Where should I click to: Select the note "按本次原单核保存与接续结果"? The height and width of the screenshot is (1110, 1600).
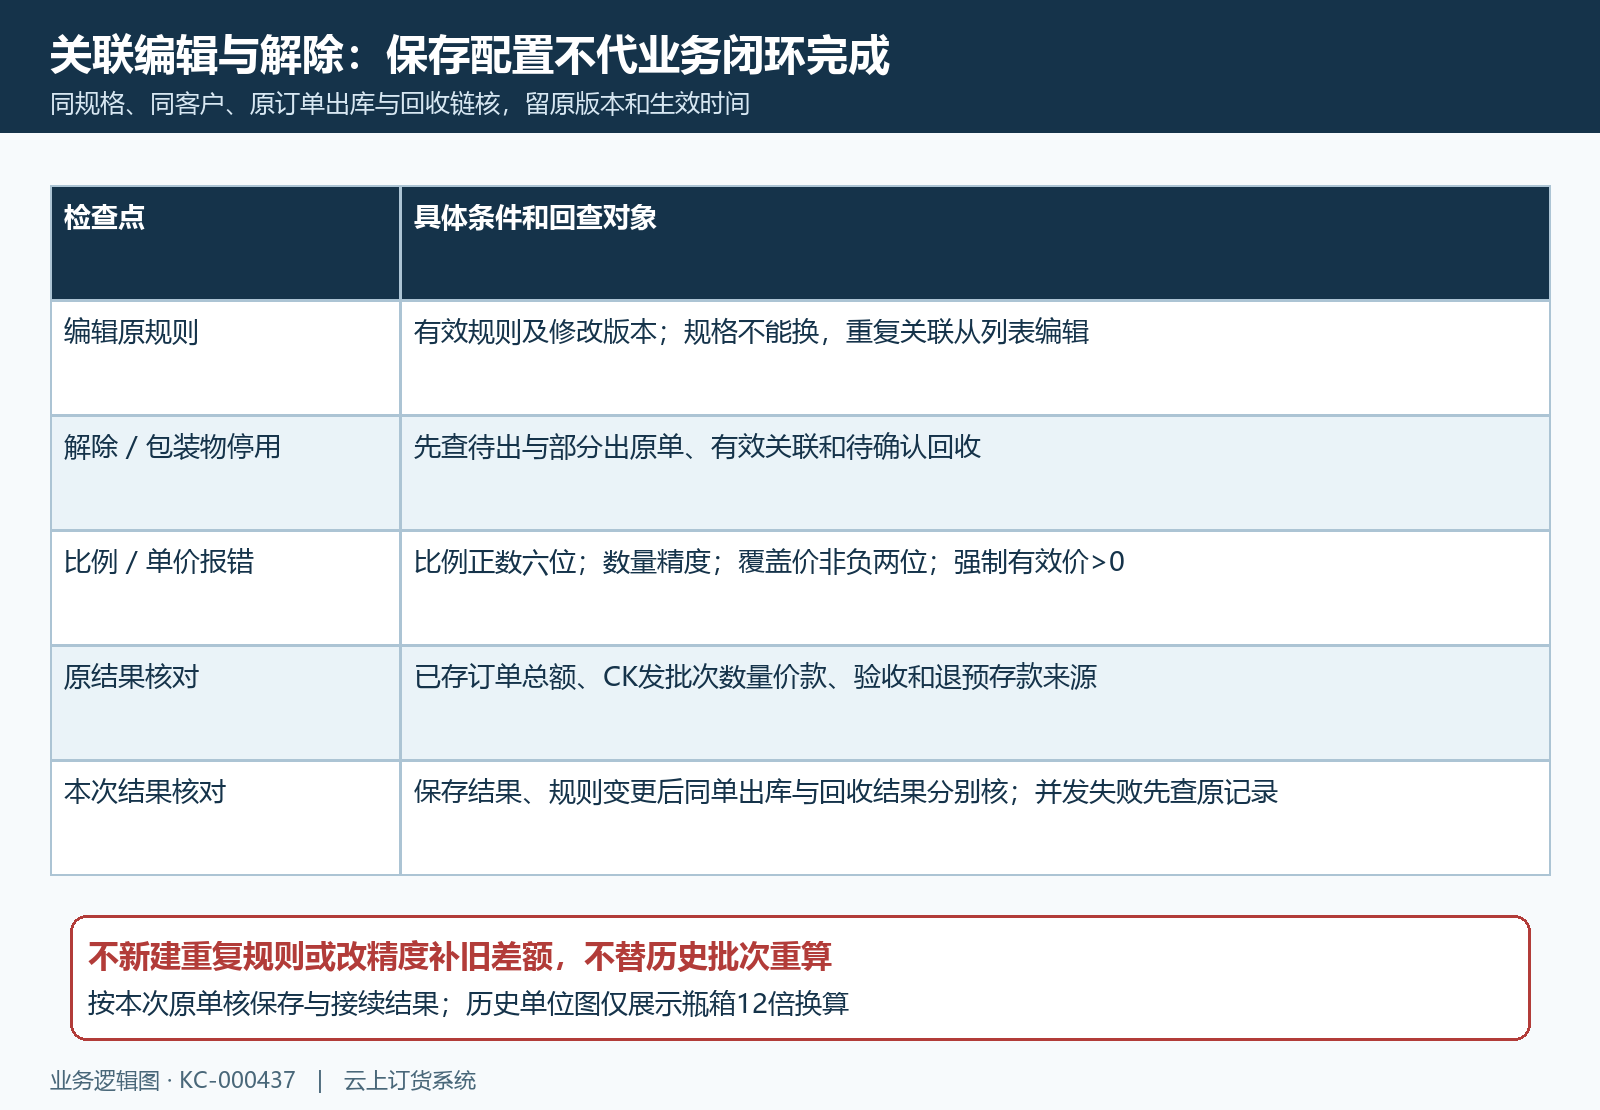coord(264,1003)
